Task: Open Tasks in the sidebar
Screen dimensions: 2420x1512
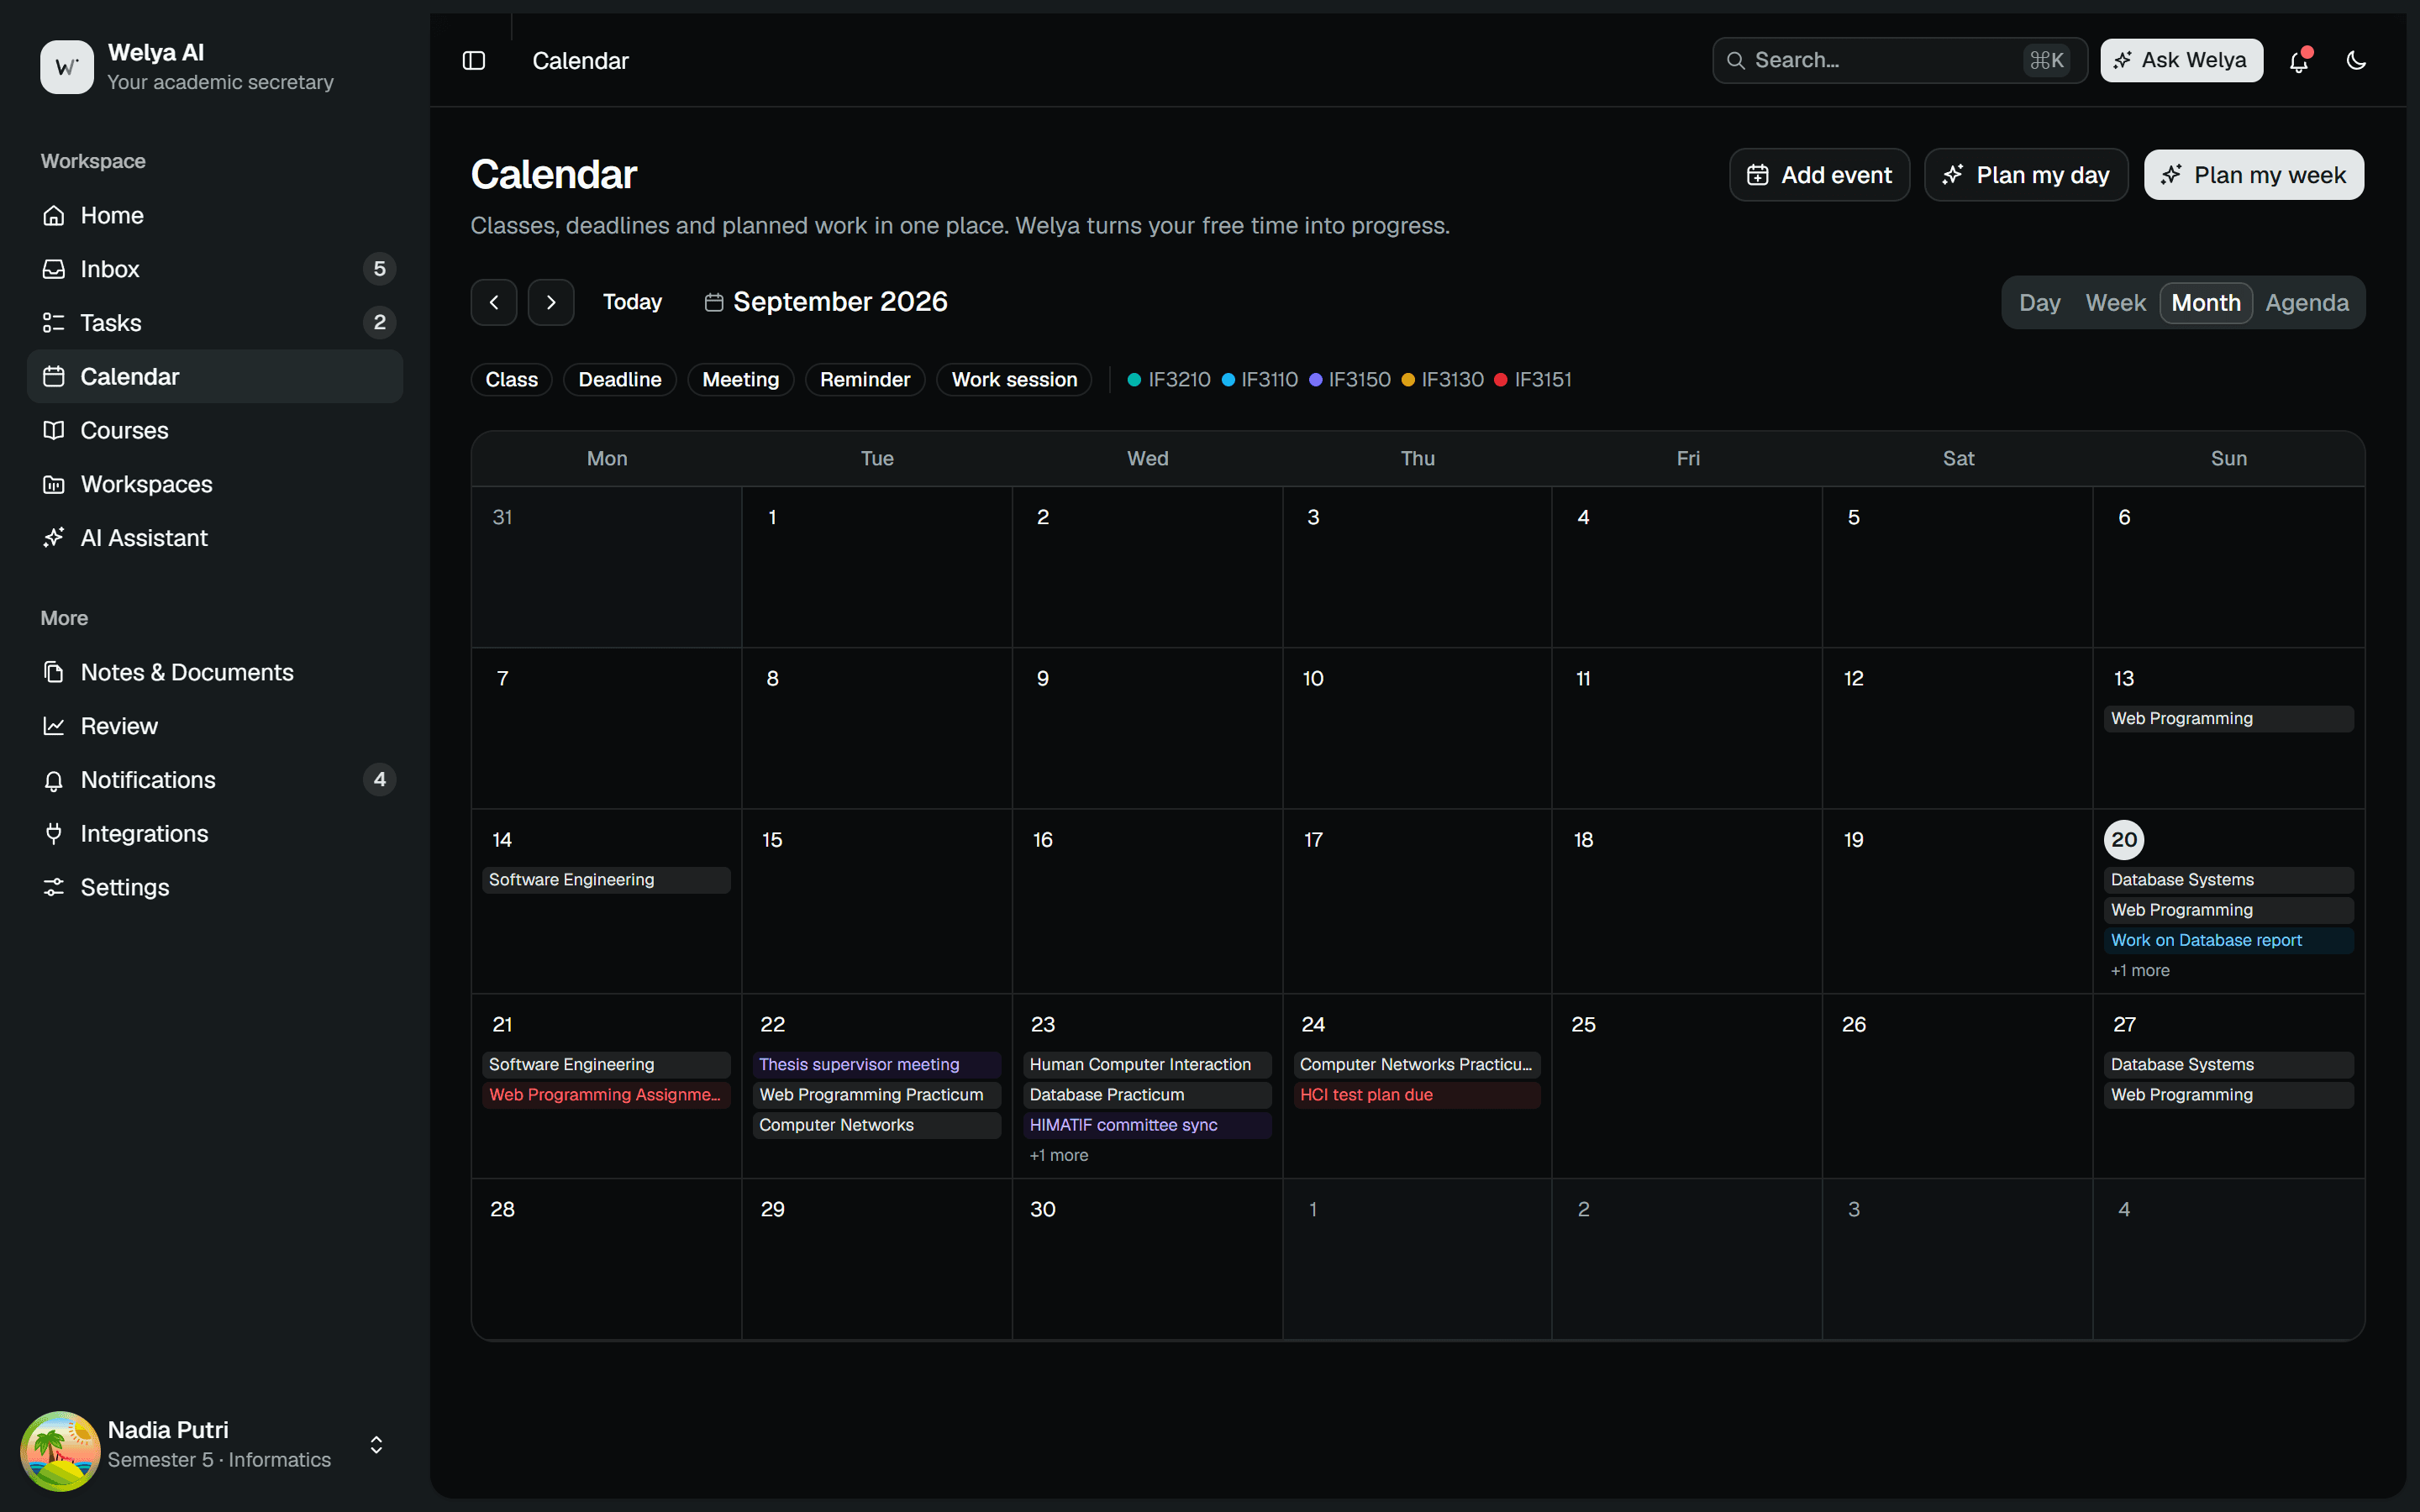Action: (215, 323)
